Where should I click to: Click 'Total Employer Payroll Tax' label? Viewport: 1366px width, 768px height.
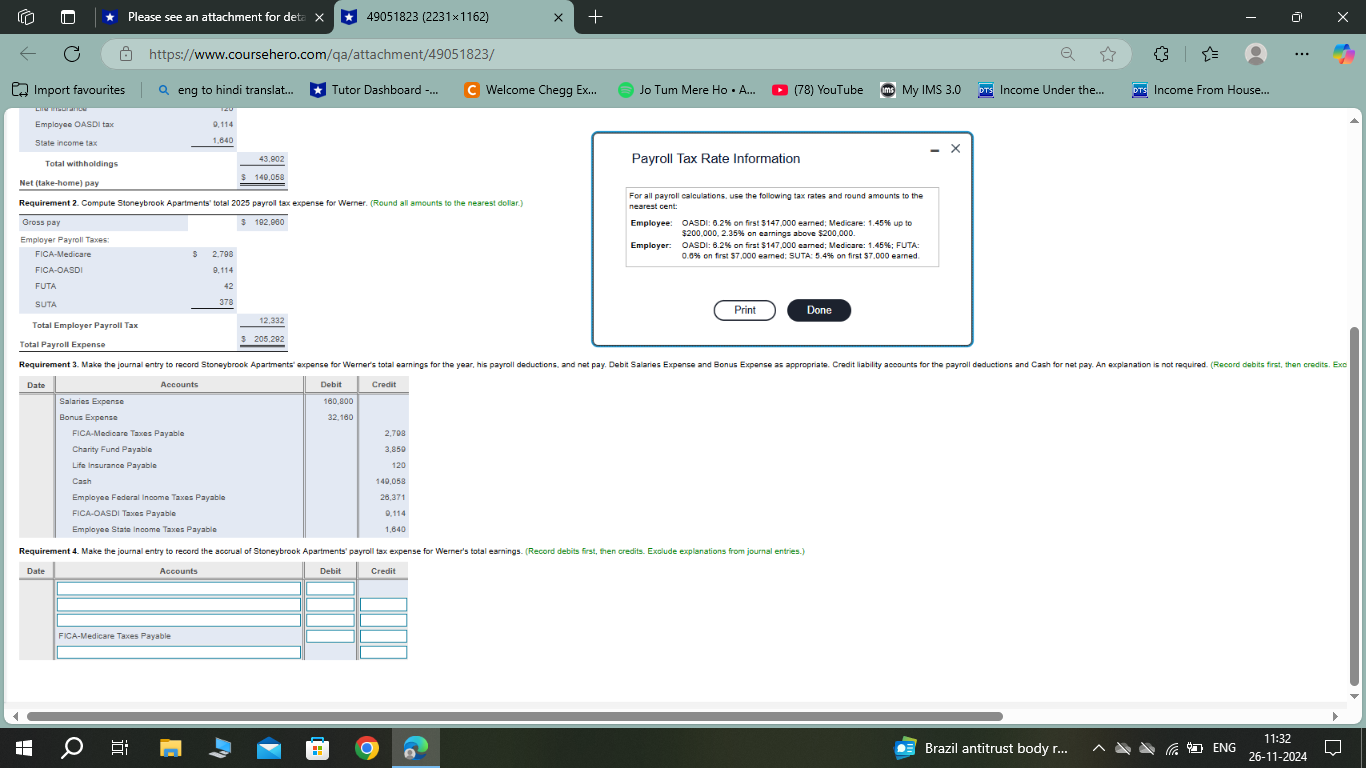(x=85, y=325)
